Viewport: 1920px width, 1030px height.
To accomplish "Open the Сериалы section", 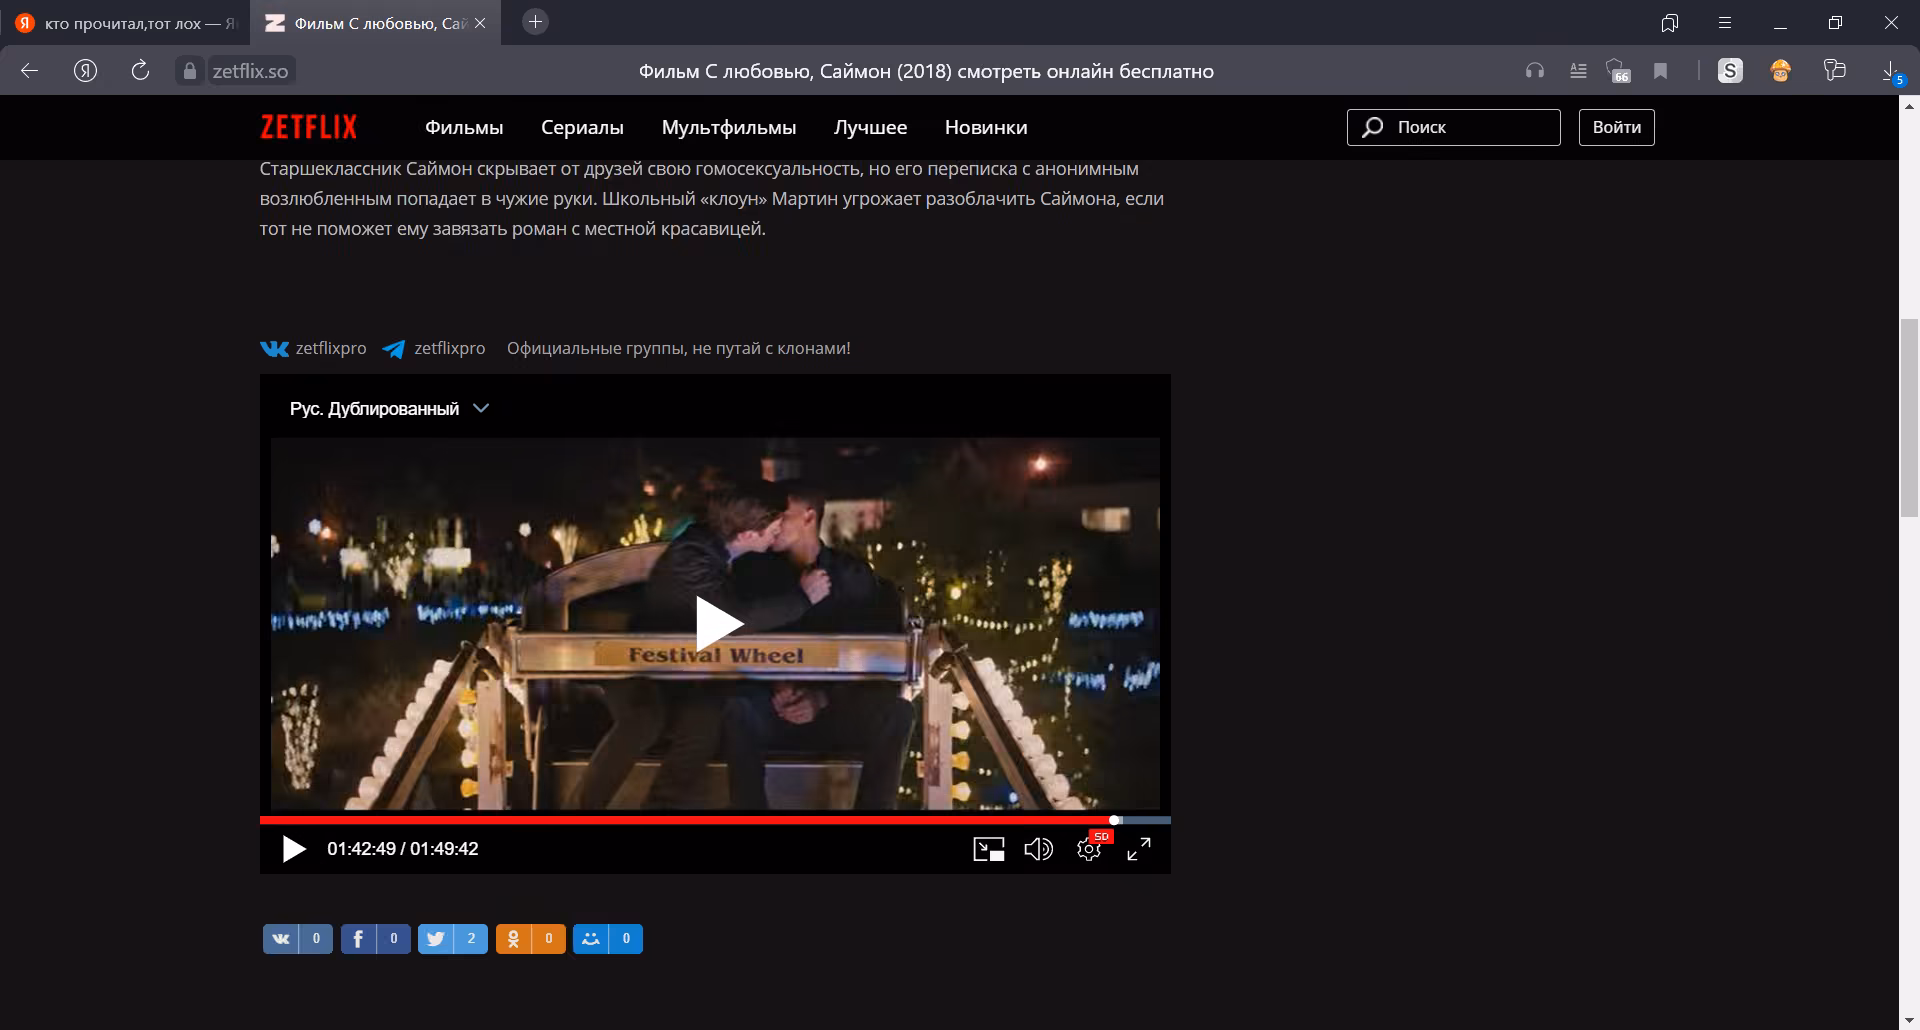I will [582, 128].
